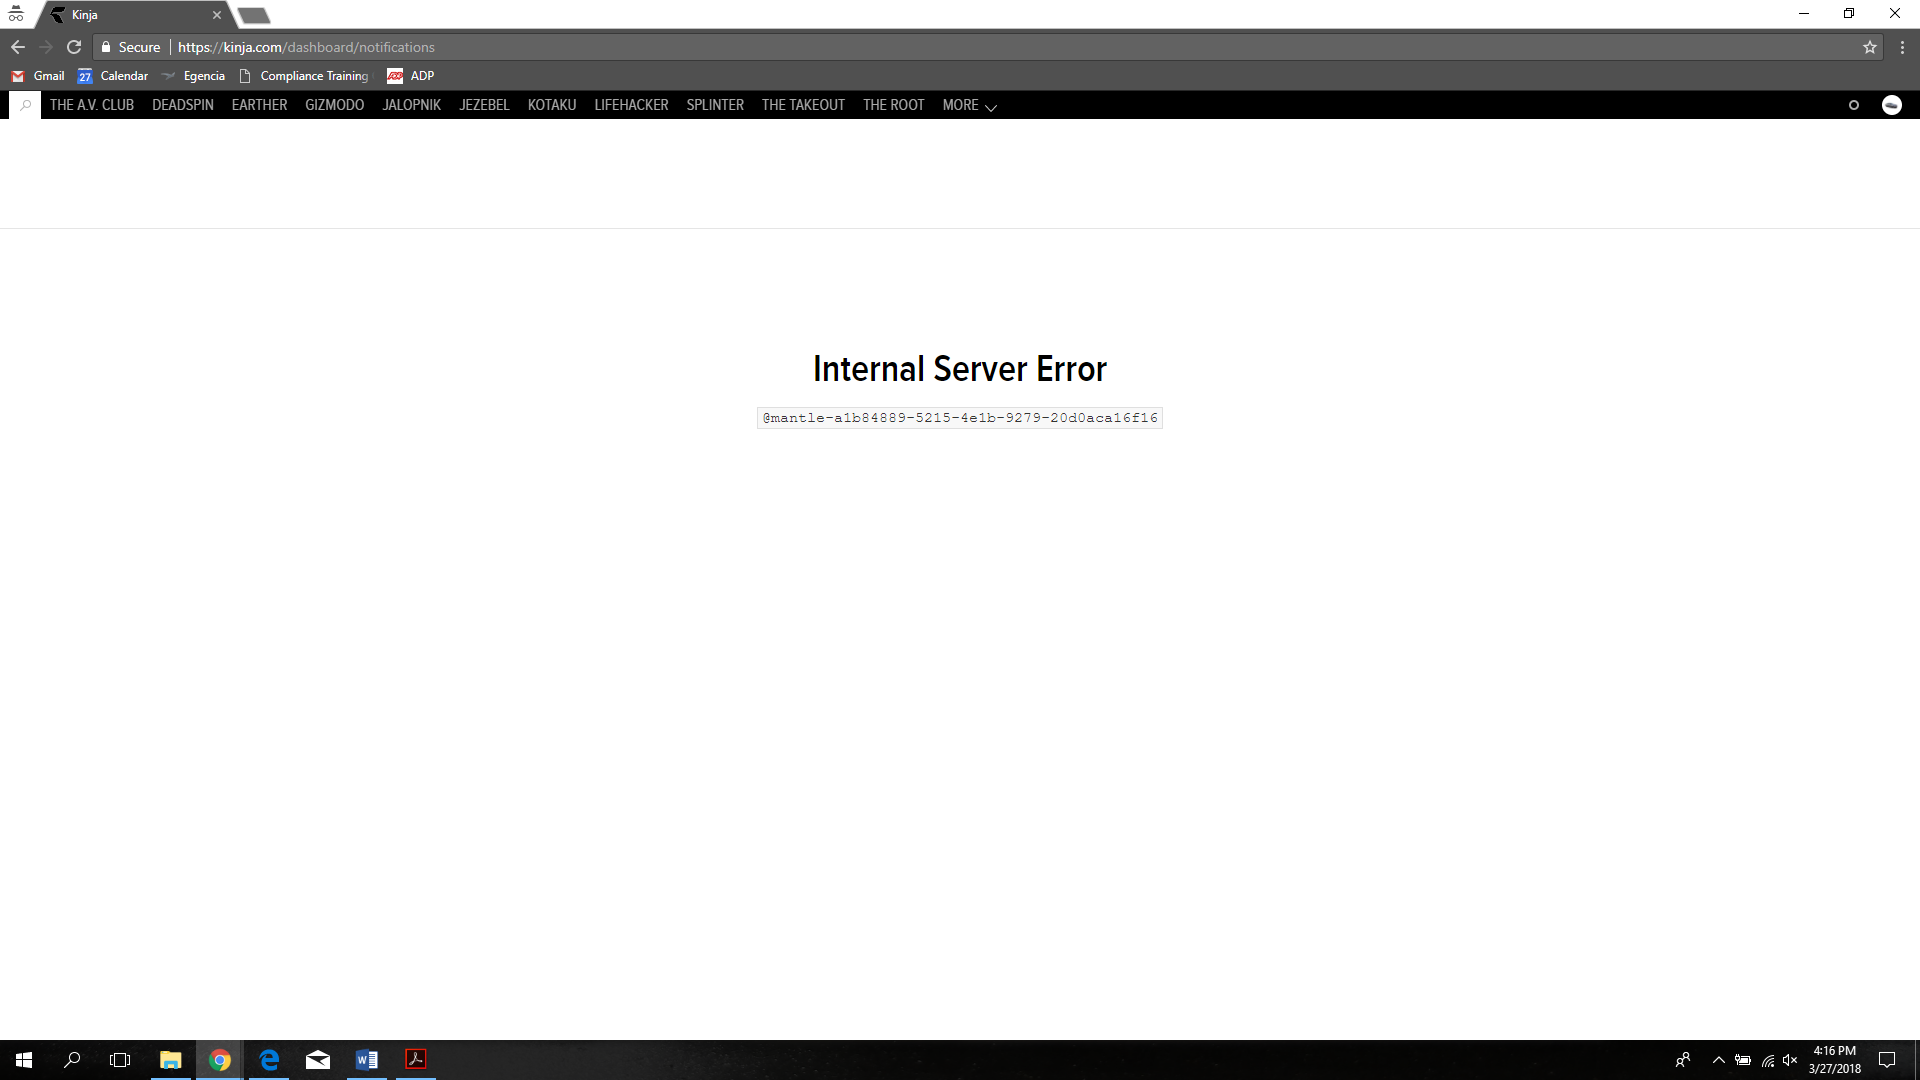This screenshot has width=1920, height=1080.
Task: Go to The A.V. Club site
Action: click(x=92, y=105)
